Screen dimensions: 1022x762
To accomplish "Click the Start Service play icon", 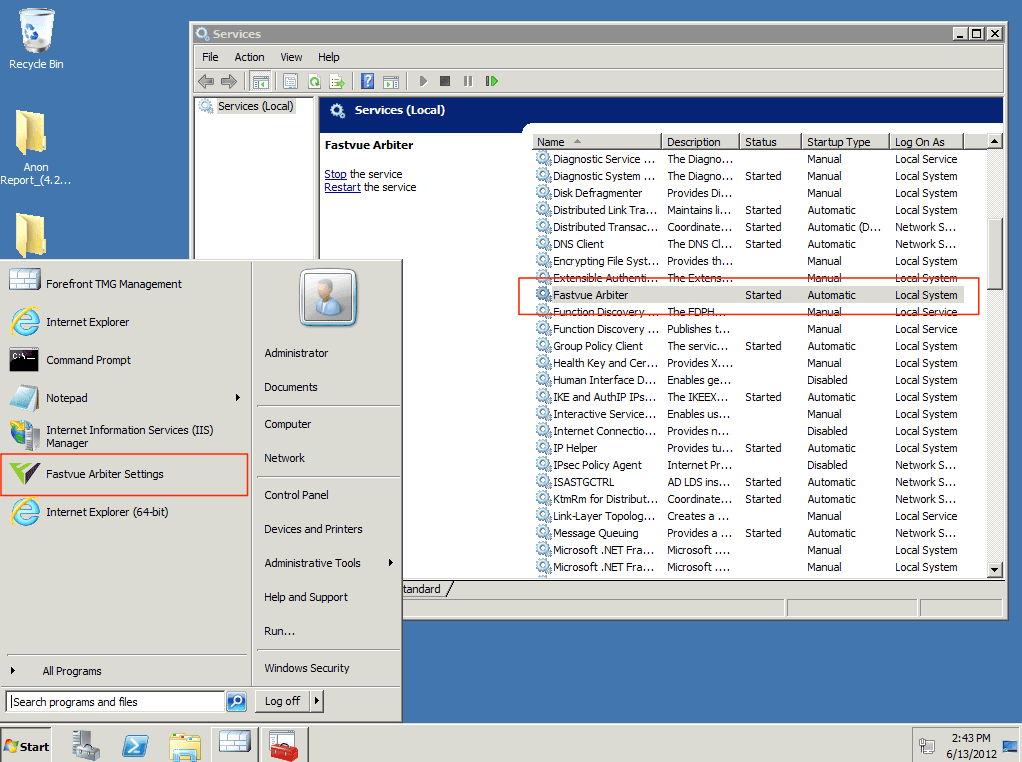I will (423, 81).
